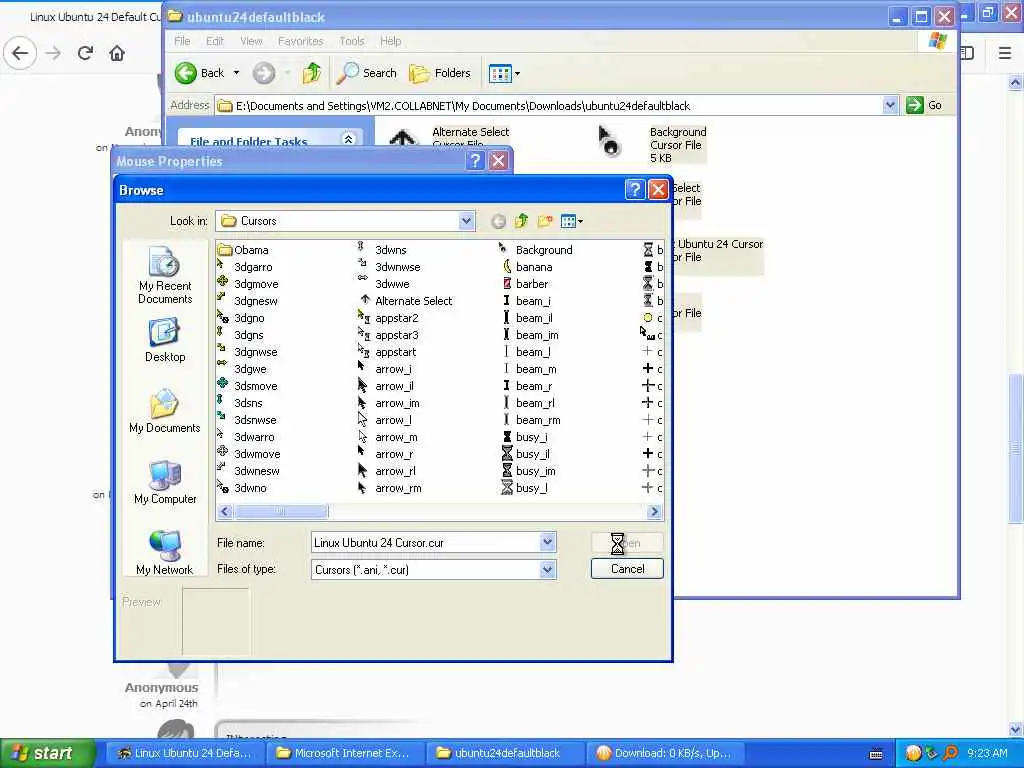Select the Alternate Select cursor file

[405, 300]
